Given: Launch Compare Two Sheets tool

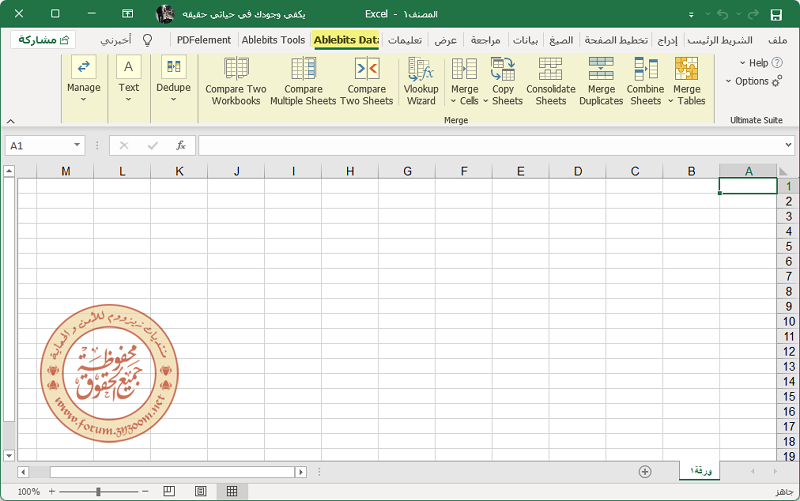Looking at the screenshot, I should click(367, 82).
